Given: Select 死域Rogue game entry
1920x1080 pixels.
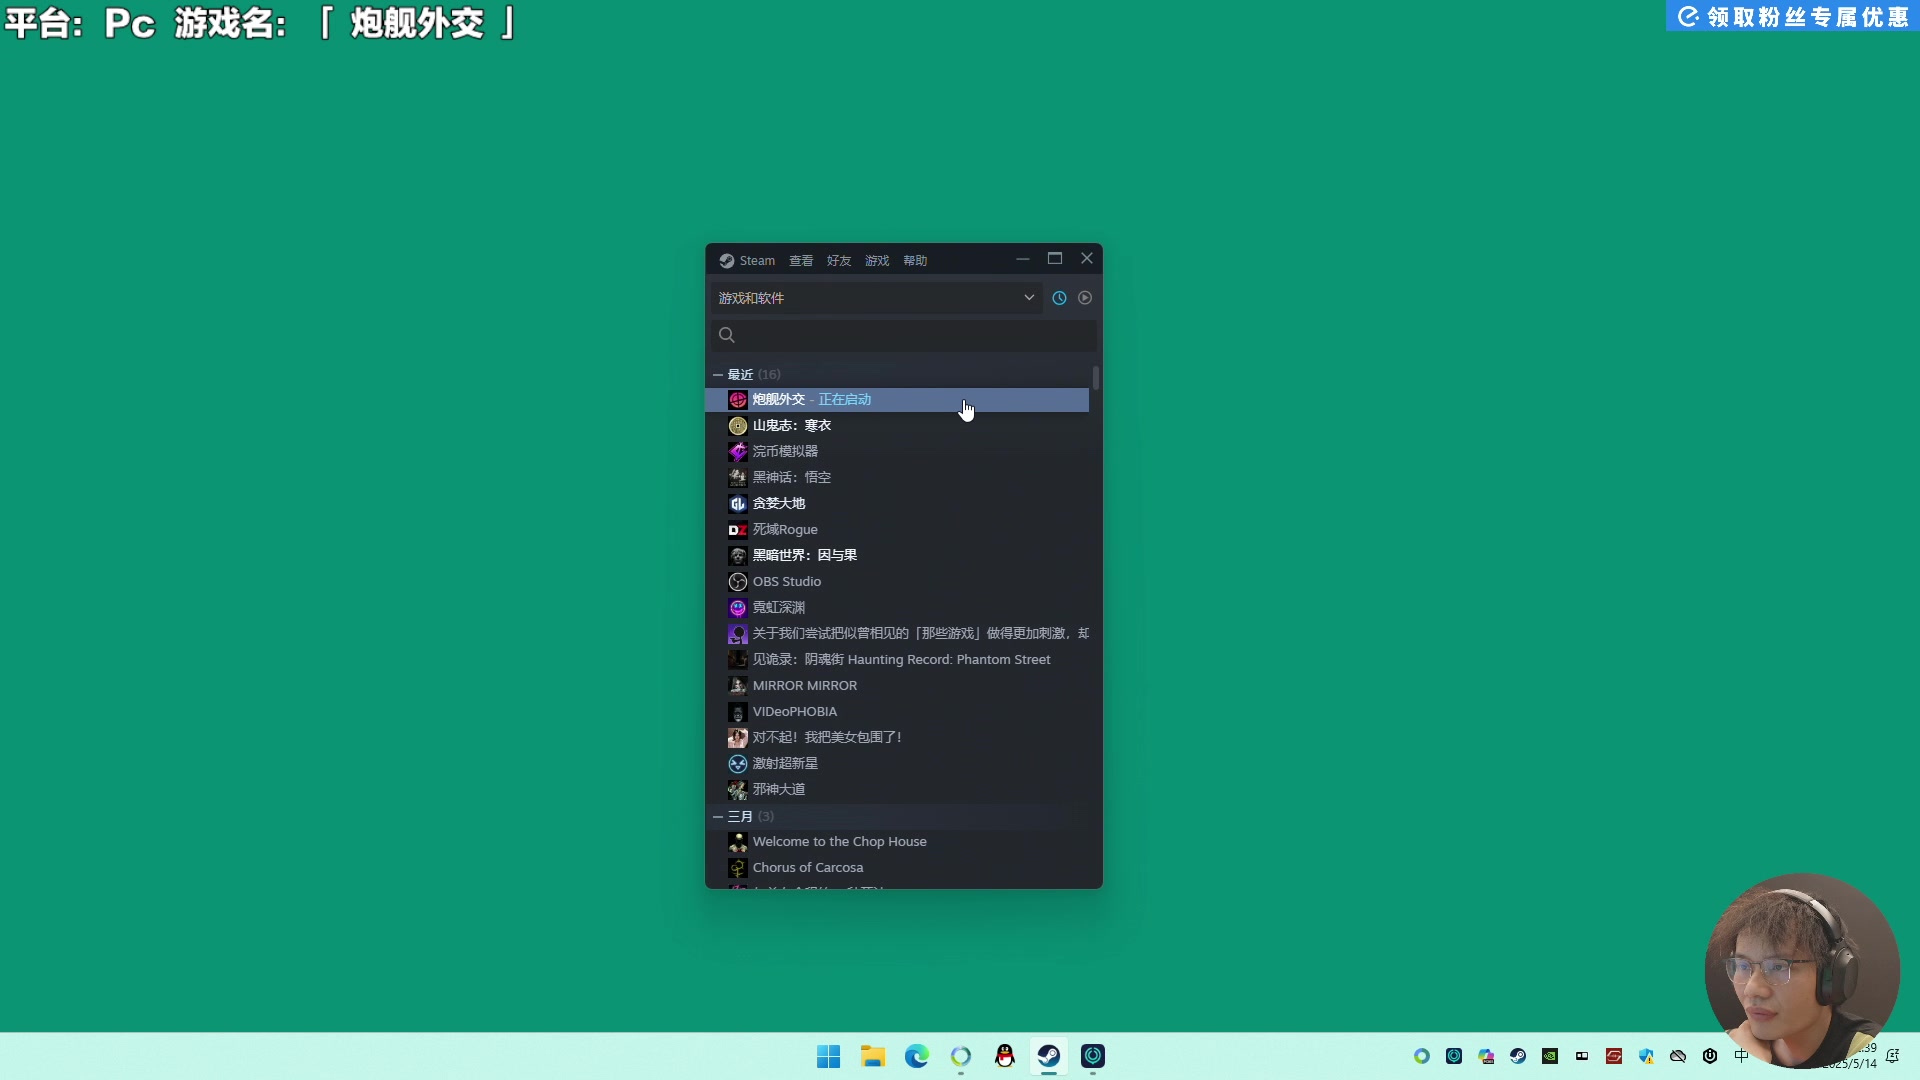Looking at the screenshot, I should click(x=897, y=529).
